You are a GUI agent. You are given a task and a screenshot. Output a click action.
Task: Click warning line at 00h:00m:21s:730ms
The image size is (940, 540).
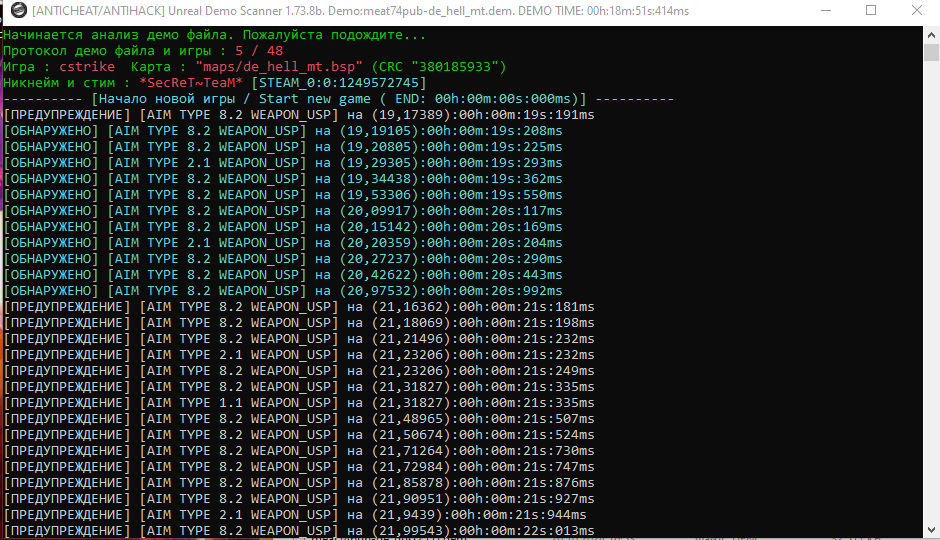click(299, 451)
